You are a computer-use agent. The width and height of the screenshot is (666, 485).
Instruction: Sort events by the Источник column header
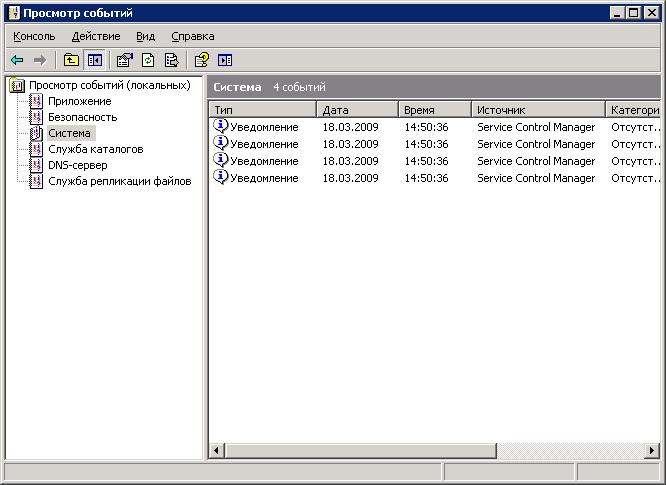pos(537,110)
